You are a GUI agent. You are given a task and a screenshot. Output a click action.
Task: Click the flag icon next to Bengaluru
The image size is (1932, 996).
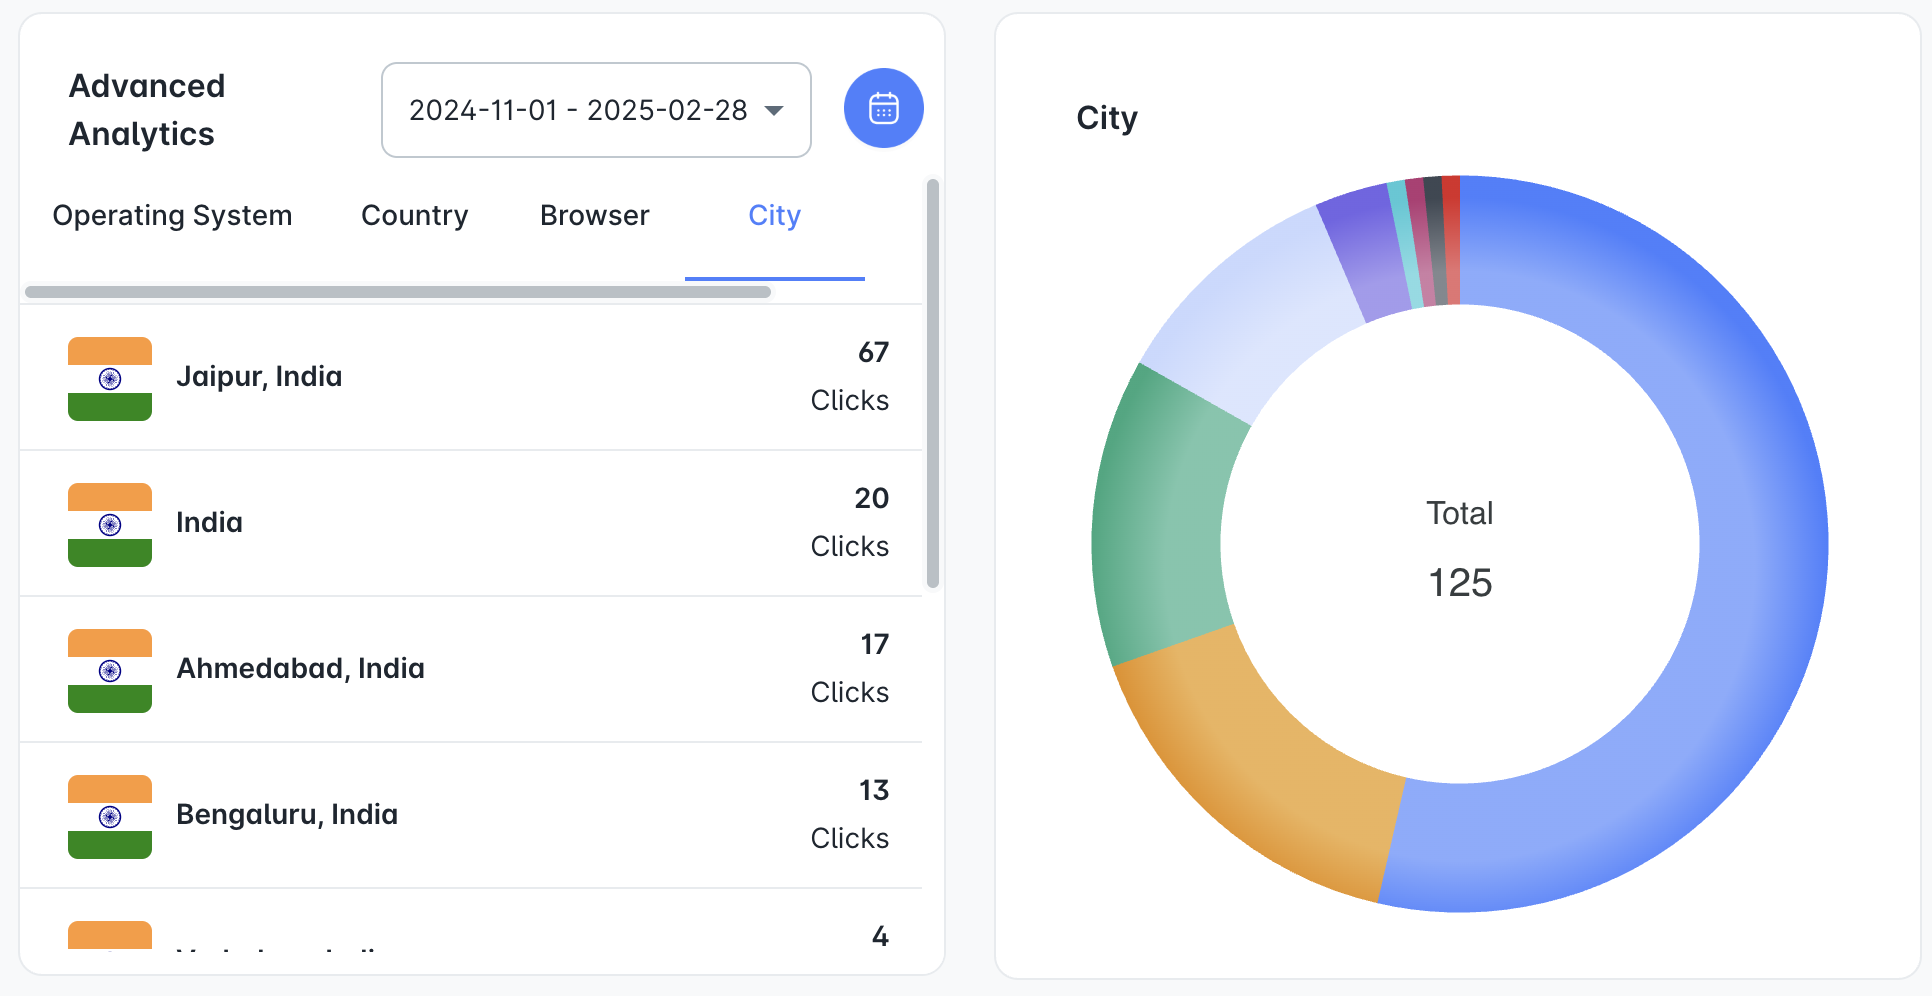coord(110,817)
